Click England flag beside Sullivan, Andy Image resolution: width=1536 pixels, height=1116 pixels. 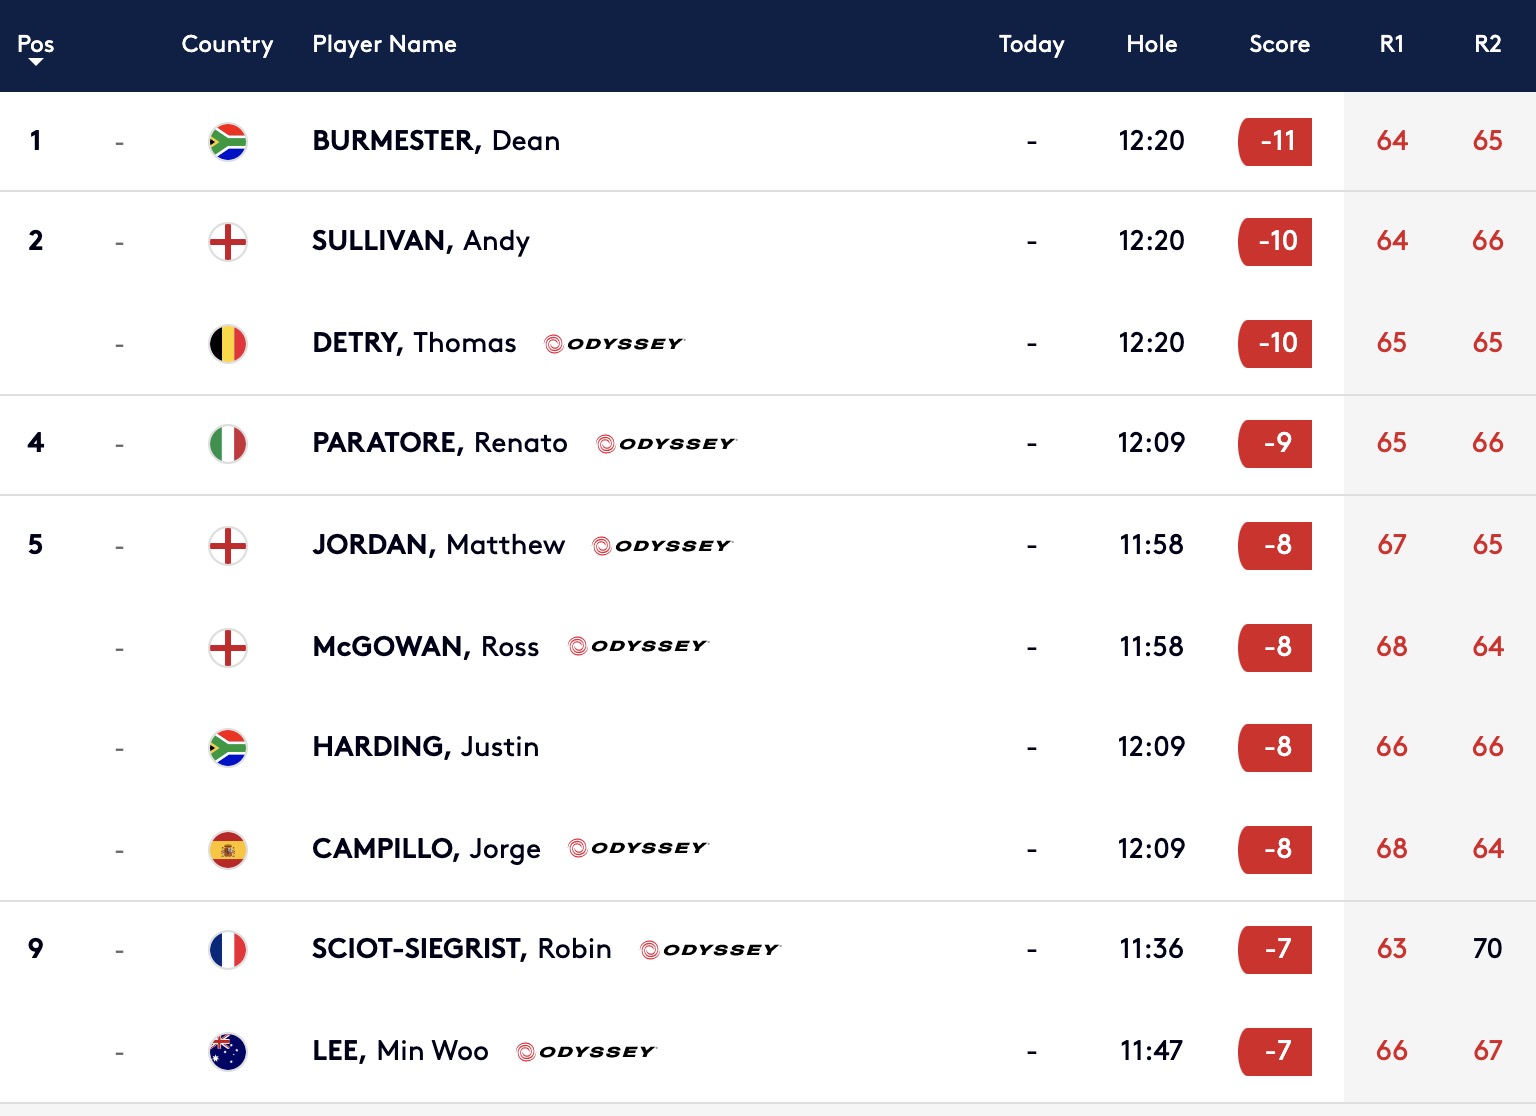click(x=228, y=242)
